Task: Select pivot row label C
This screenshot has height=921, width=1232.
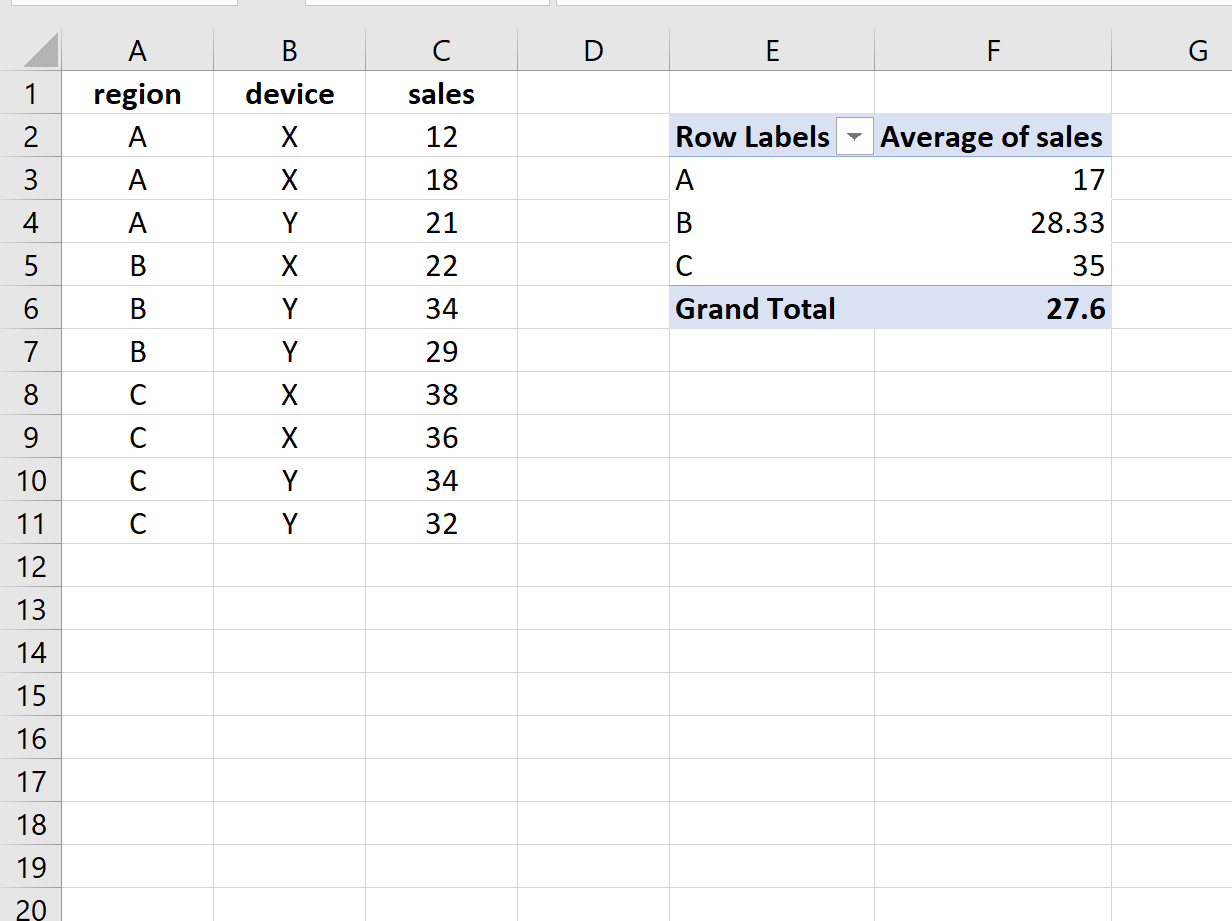Action: (772, 265)
